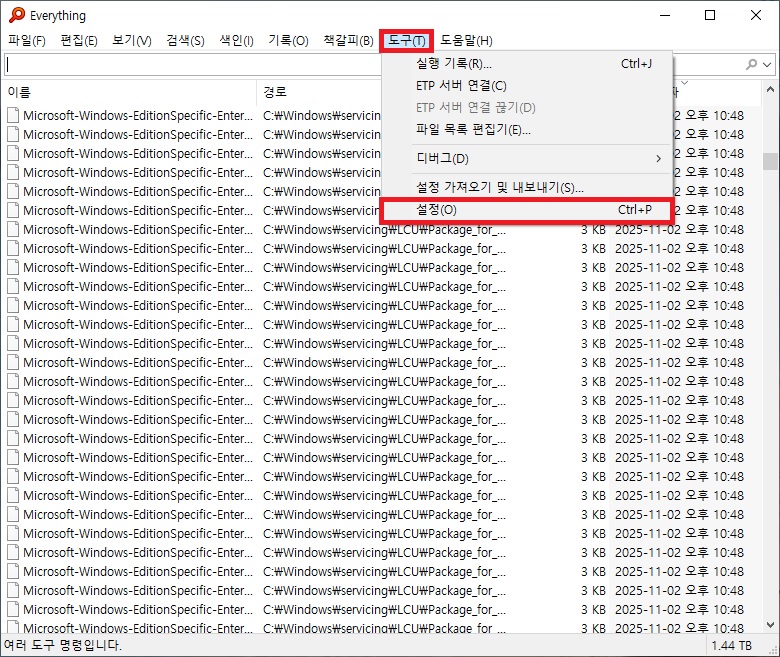Sort results by the 경로 column header

click(x=319, y=92)
